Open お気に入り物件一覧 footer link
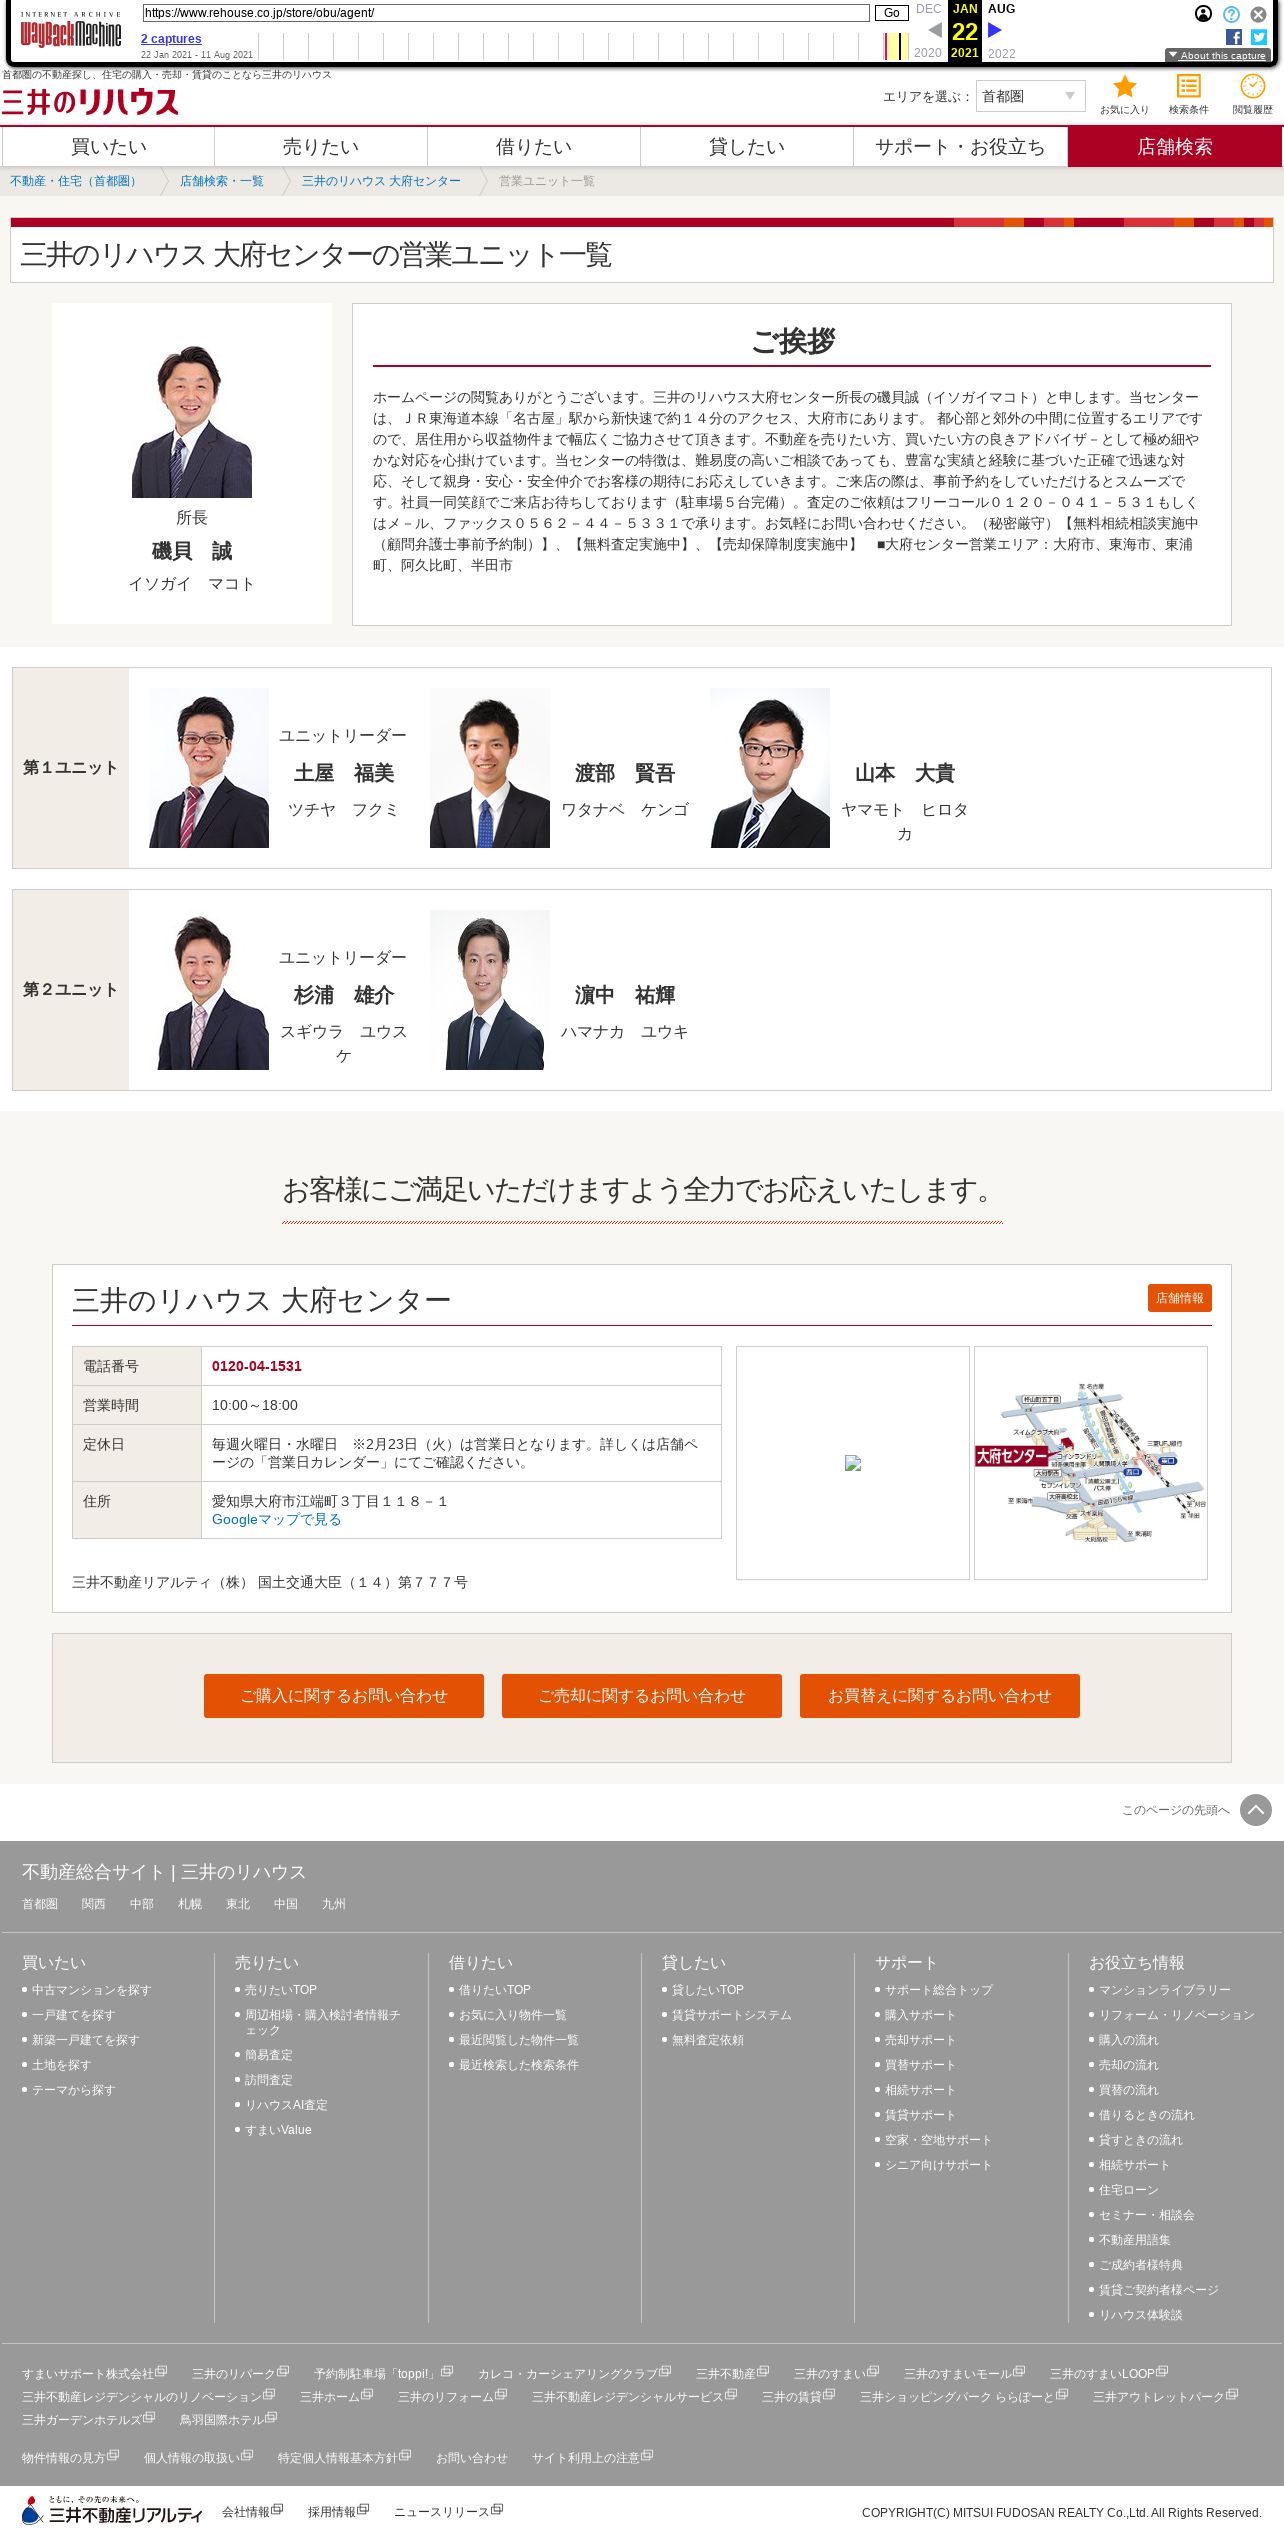The image size is (1284, 2541). [x=512, y=2015]
